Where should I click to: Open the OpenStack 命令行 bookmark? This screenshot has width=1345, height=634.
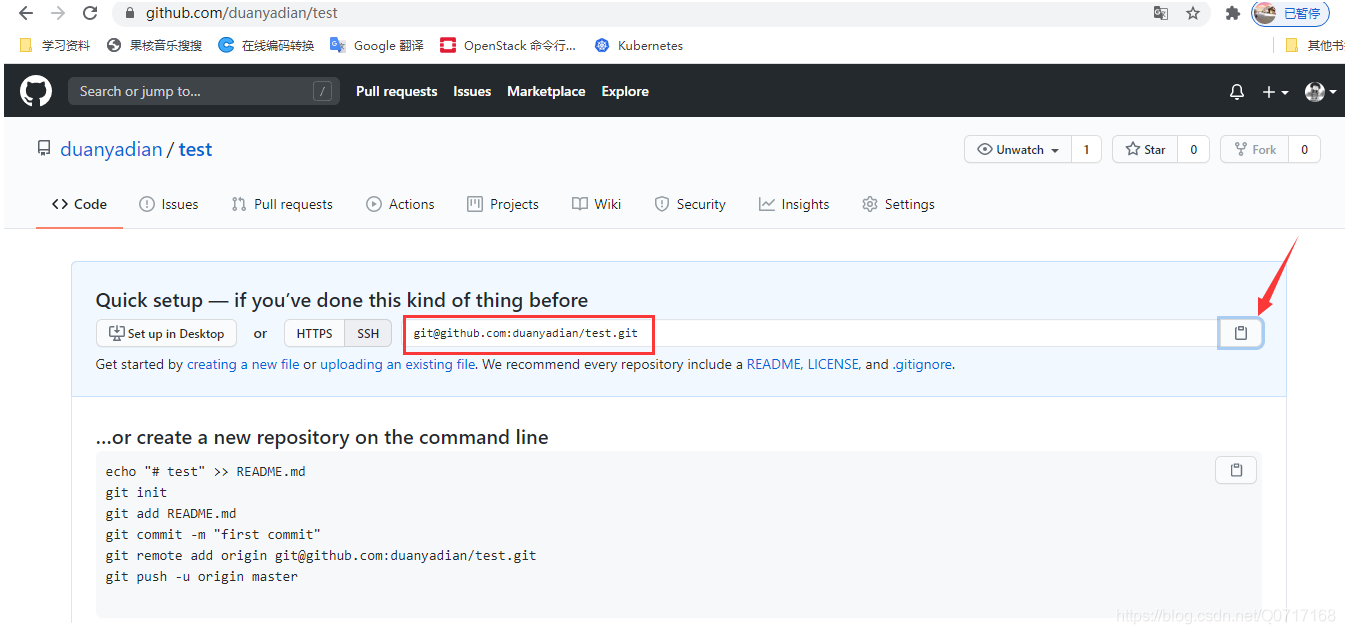(508, 45)
